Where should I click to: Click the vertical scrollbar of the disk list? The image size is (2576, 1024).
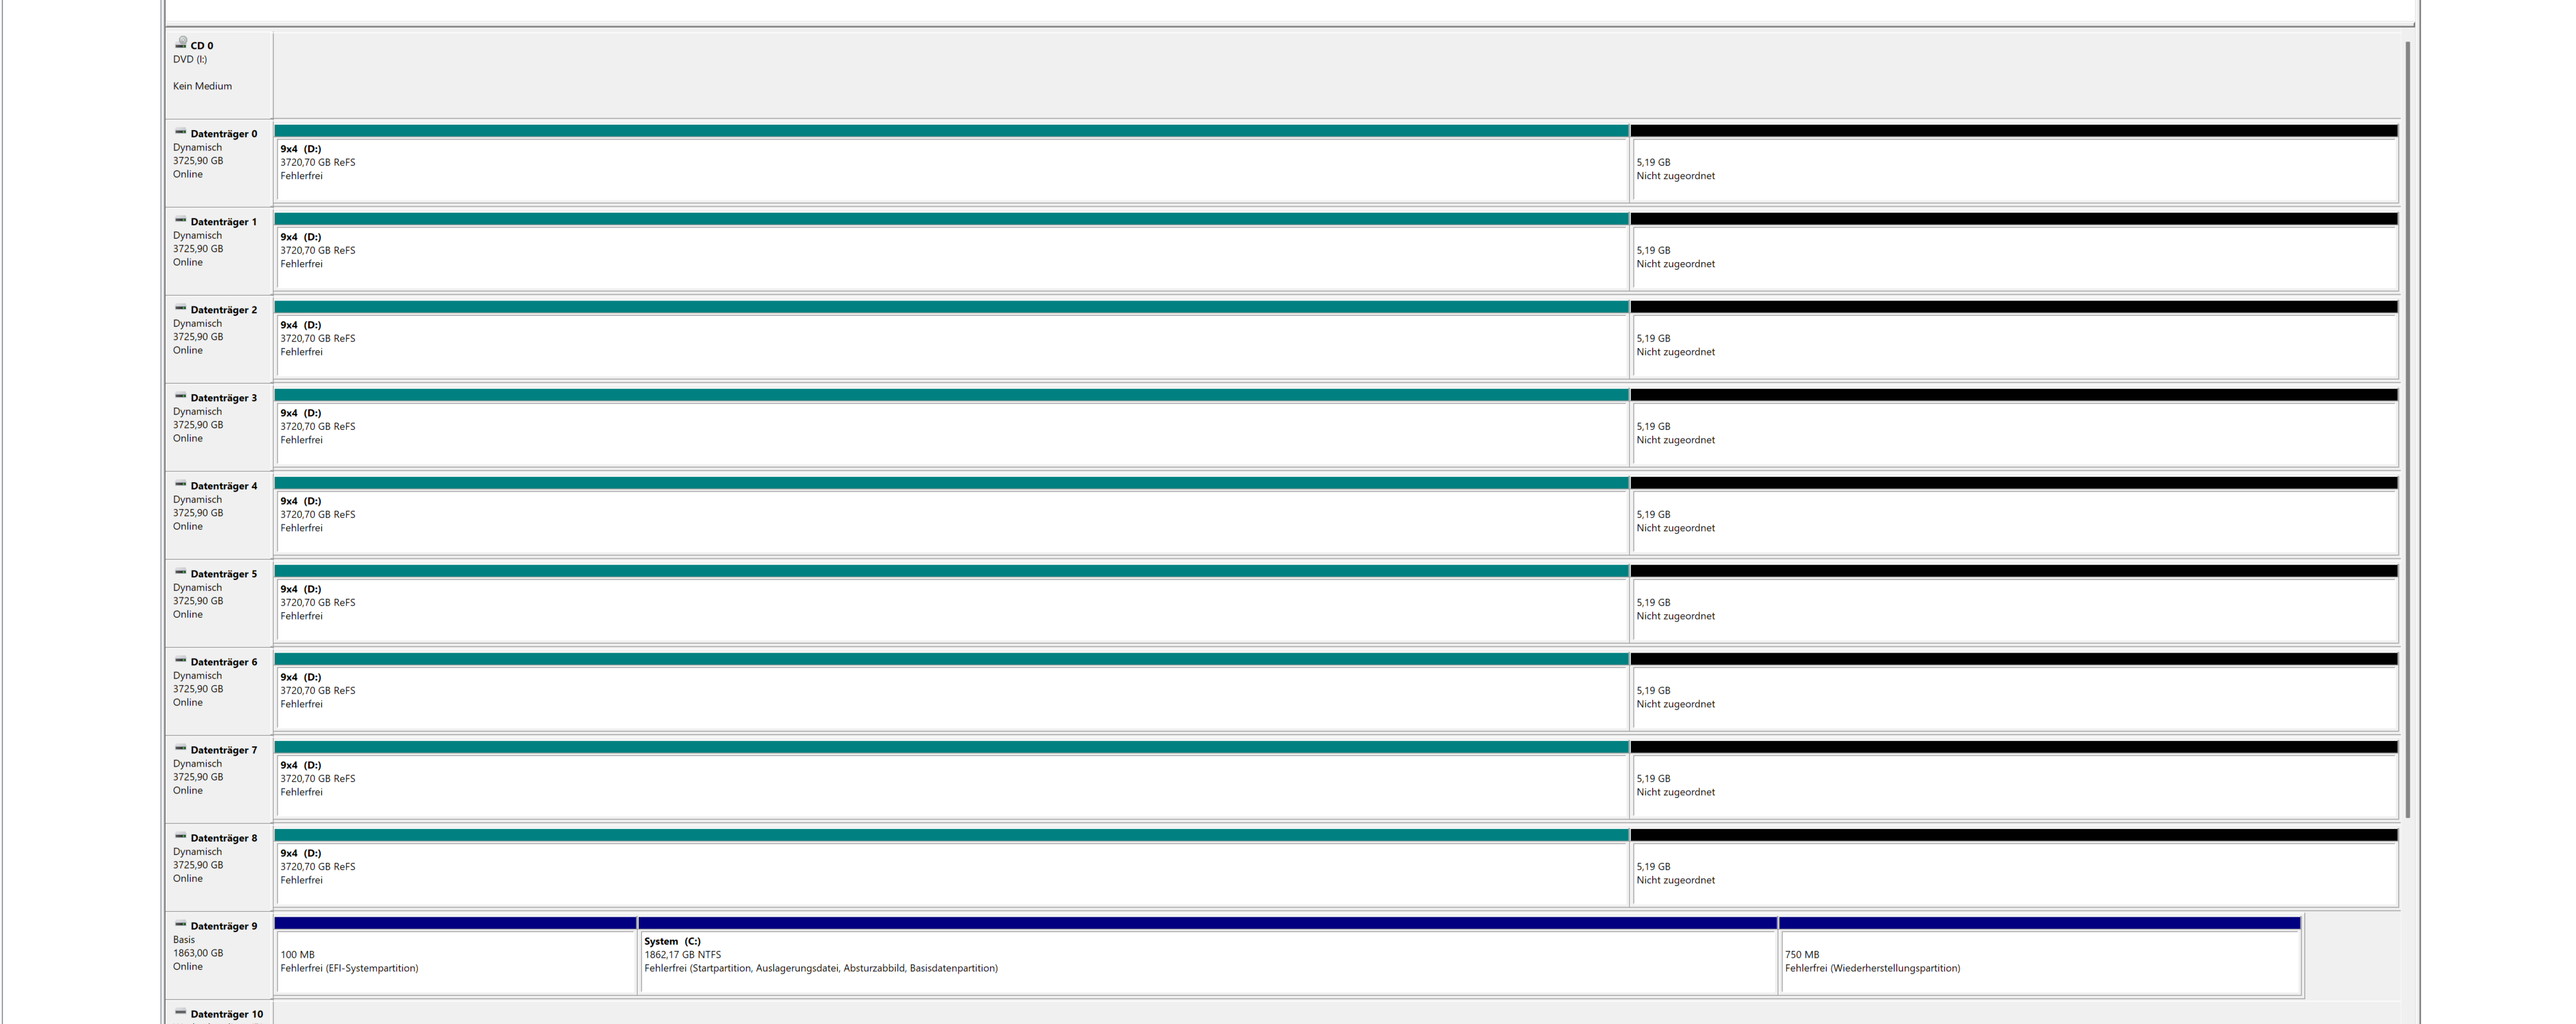[x=2407, y=430]
